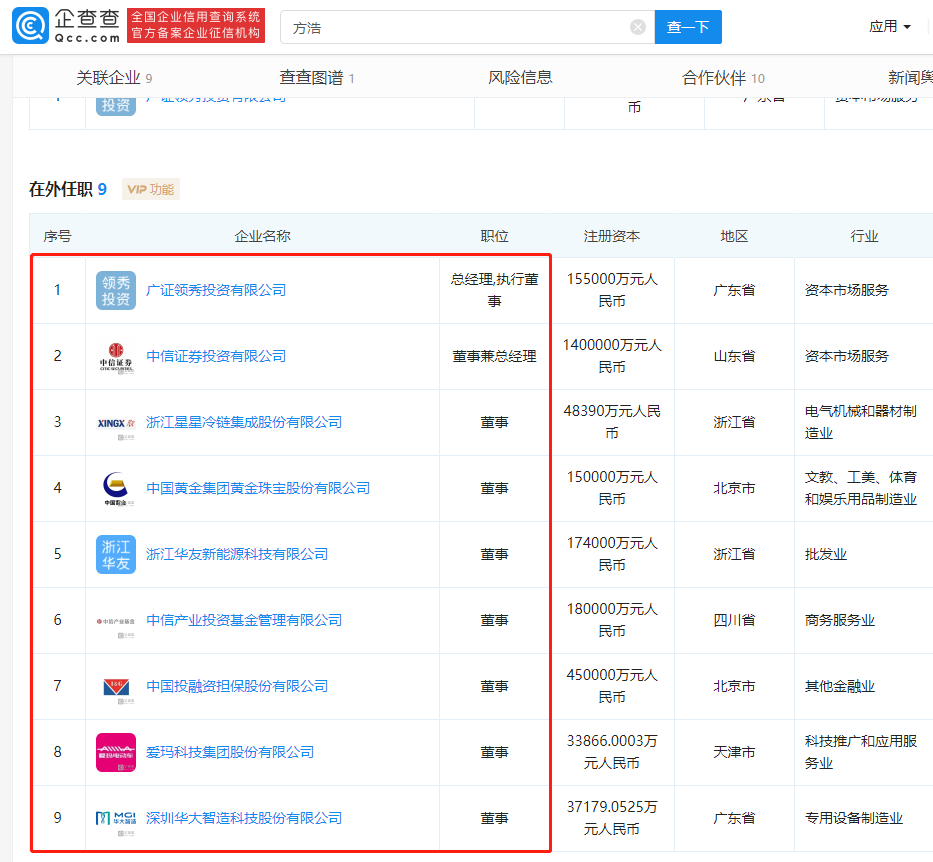Click 山东省 region cell

pyautogui.click(x=734, y=356)
